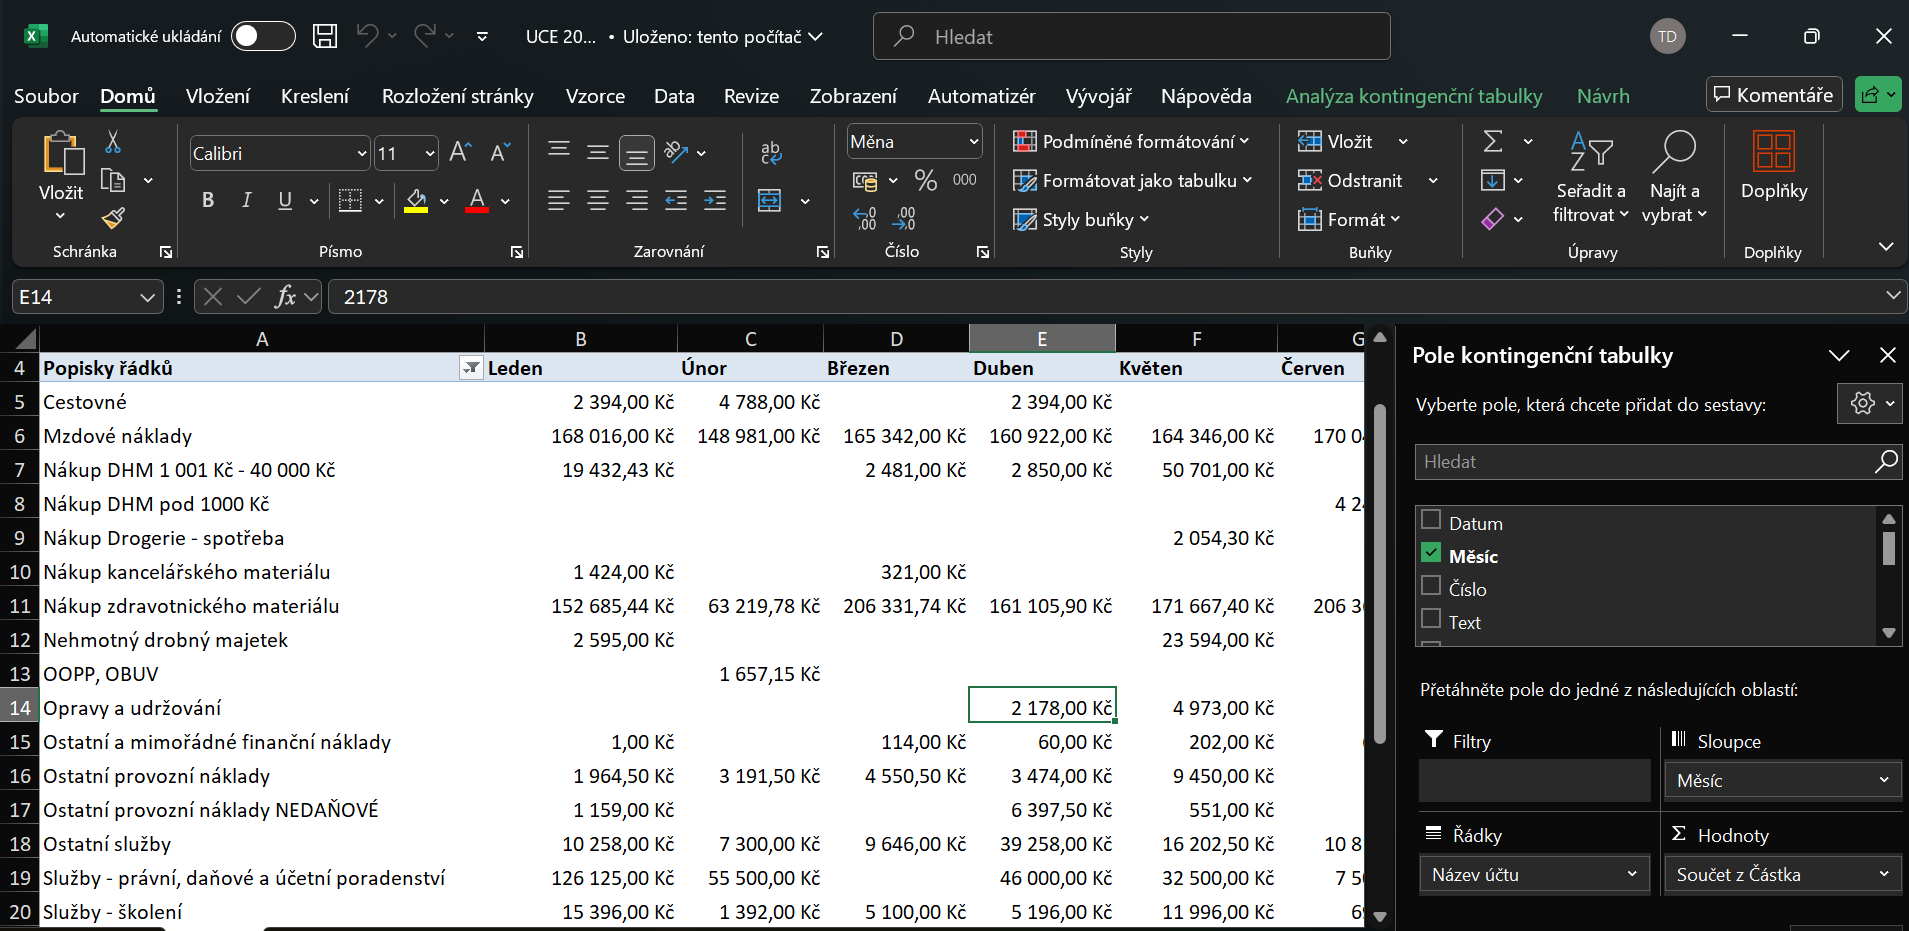The width and height of the screenshot is (1909, 931).
Task: Toggle Automatické ukládání switch
Action: pos(263,37)
